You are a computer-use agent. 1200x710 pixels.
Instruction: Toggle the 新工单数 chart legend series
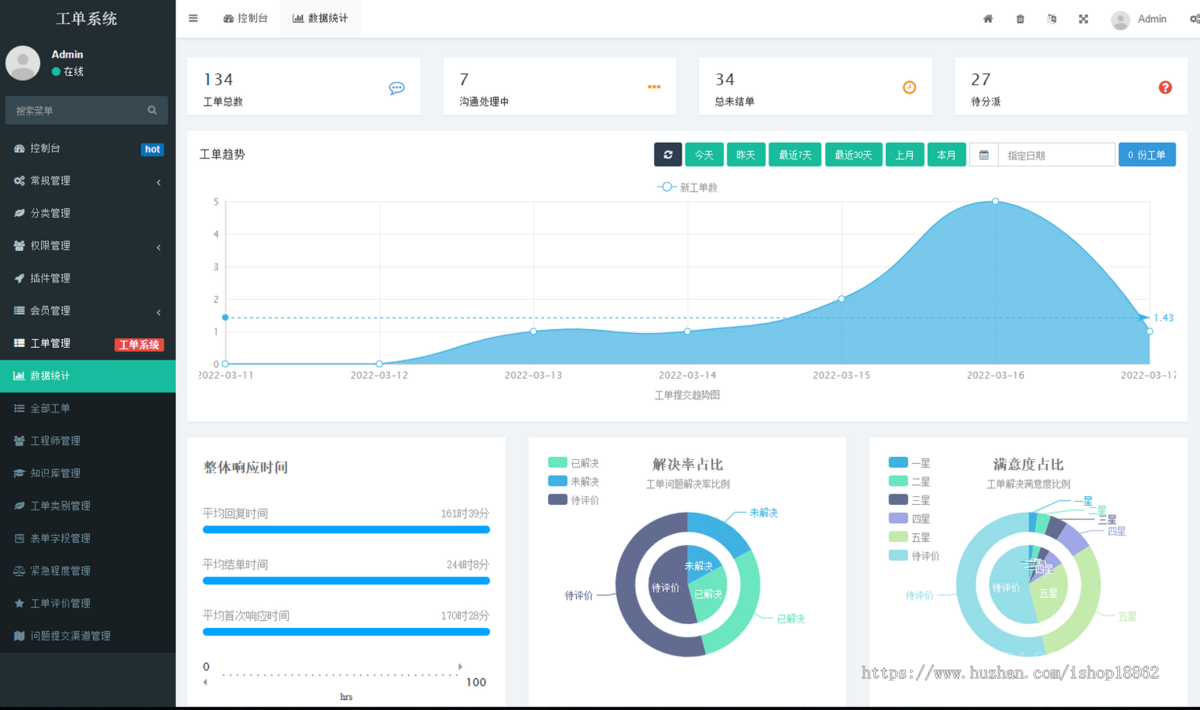click(x=688, y=187)
